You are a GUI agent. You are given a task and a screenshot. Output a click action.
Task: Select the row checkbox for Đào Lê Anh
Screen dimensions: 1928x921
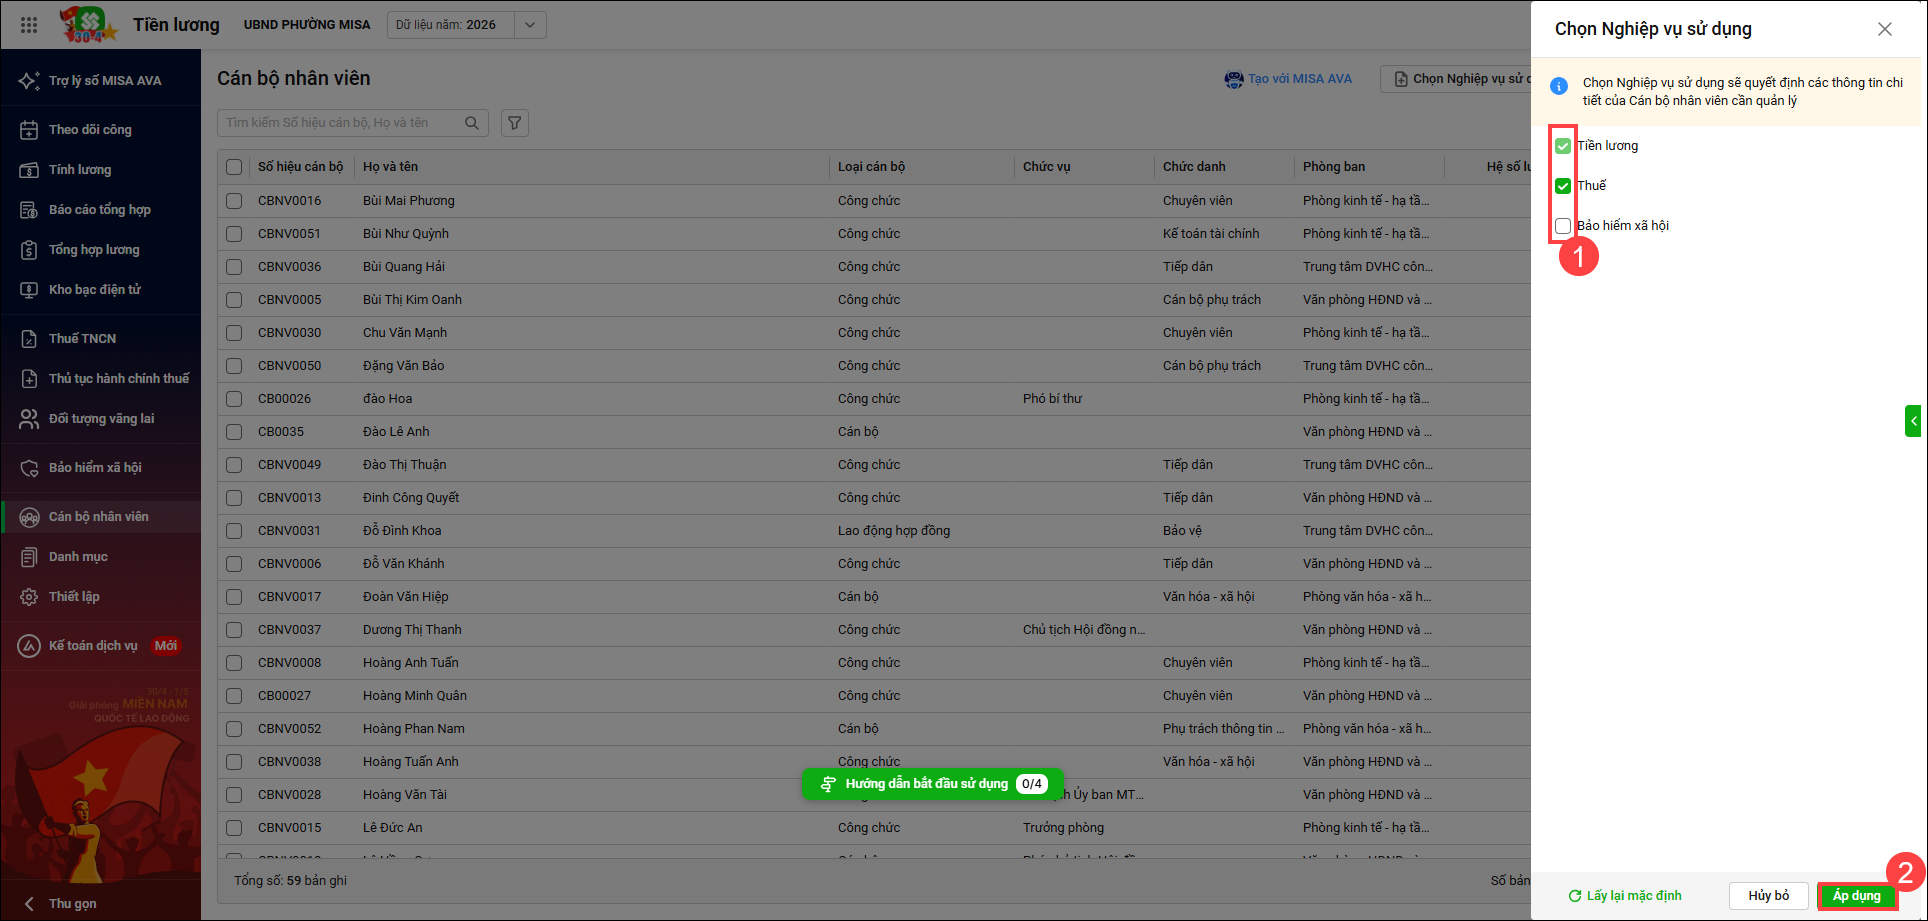234,432
